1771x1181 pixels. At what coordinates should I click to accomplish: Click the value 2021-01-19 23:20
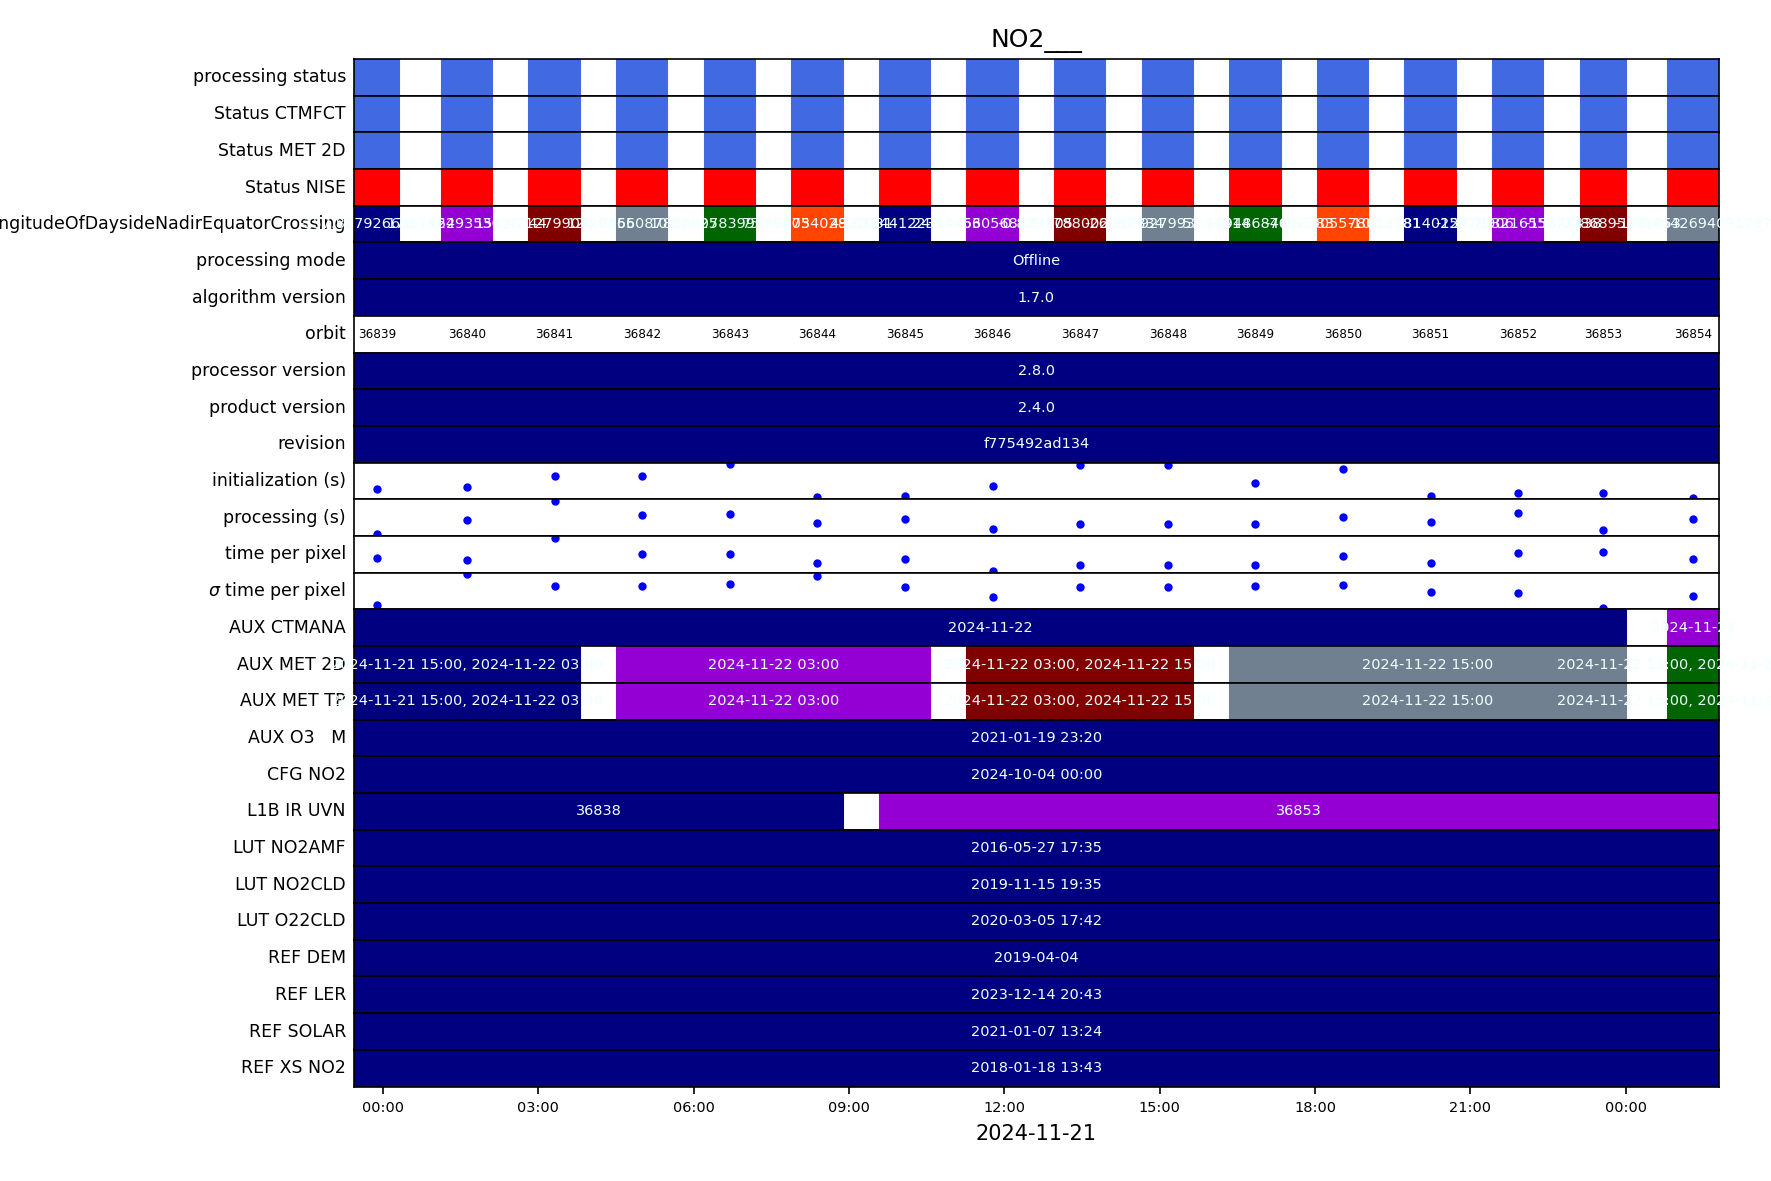pos(1036,737)
